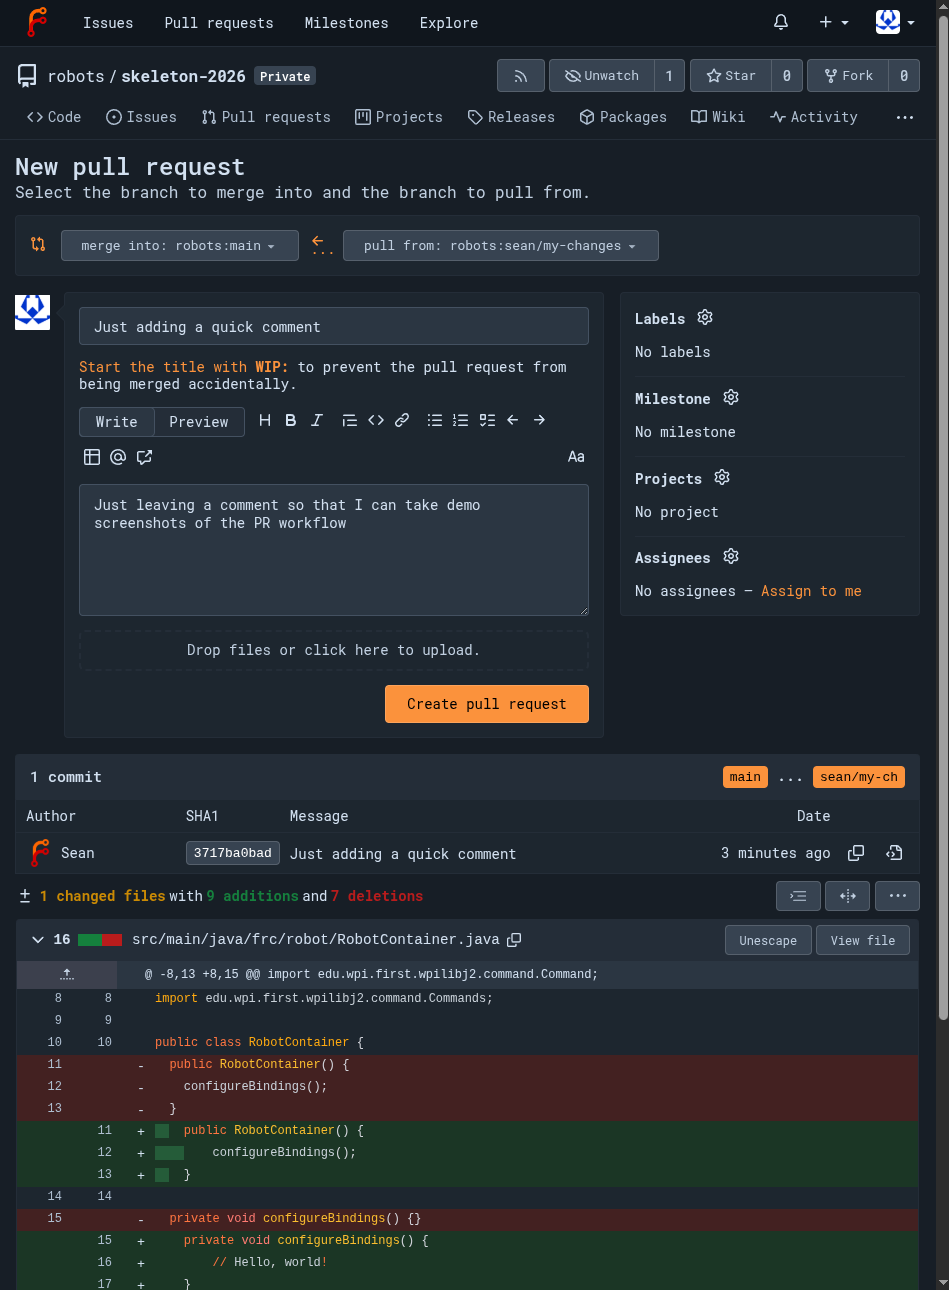Open the Packages tab
This screenshot has width=949, height=1290.
click(623, 117)
